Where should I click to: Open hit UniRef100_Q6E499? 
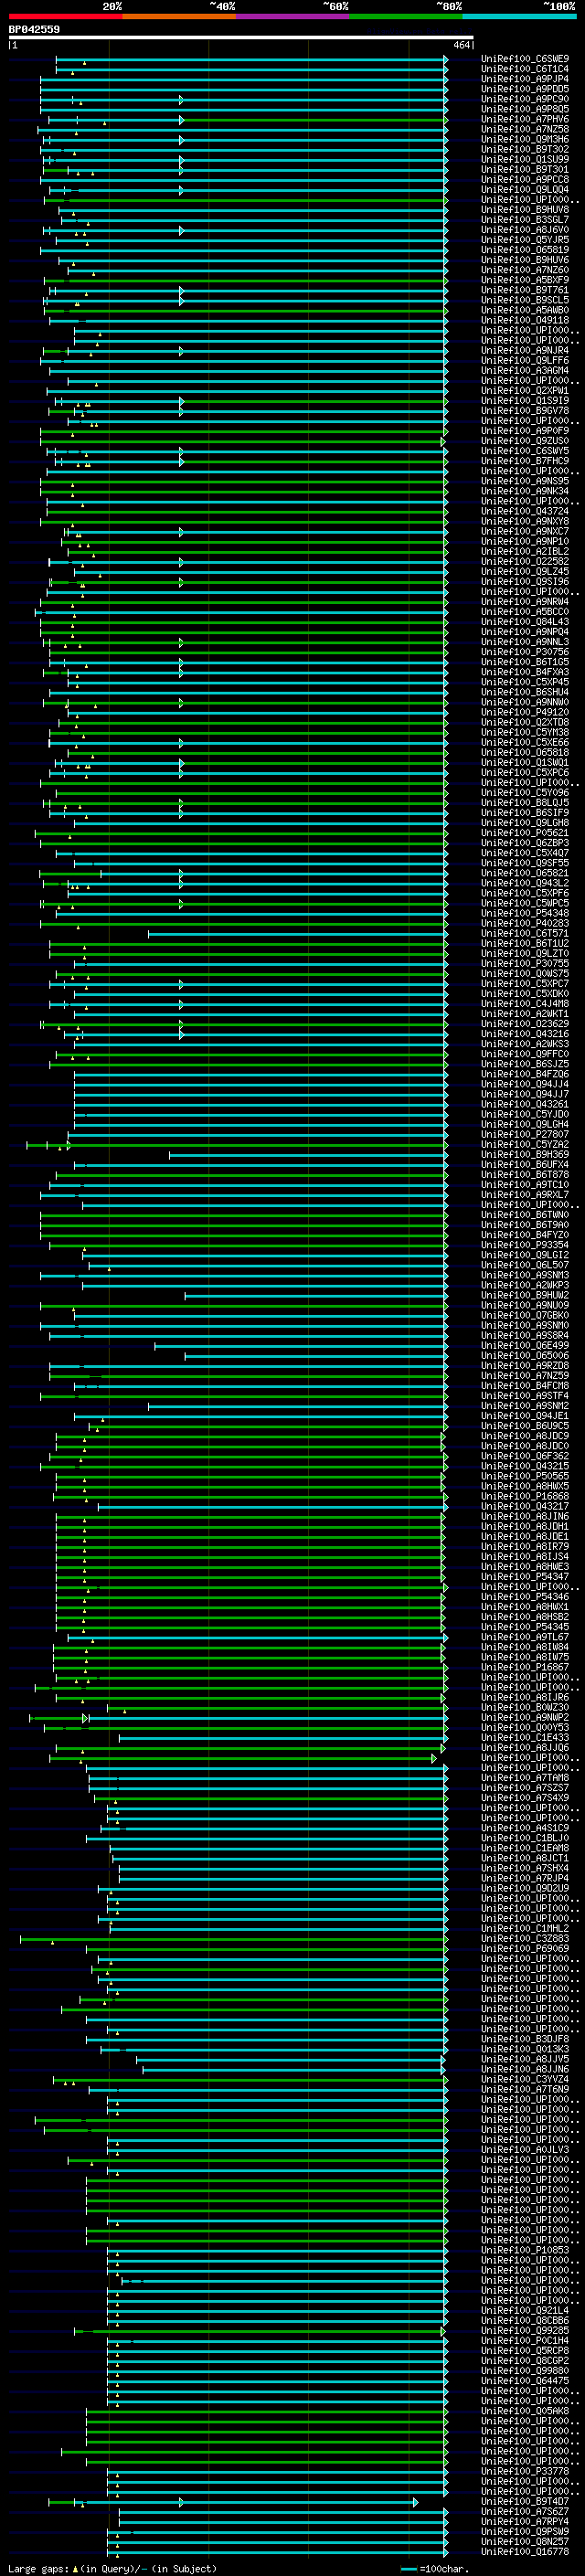(525, 1346)
